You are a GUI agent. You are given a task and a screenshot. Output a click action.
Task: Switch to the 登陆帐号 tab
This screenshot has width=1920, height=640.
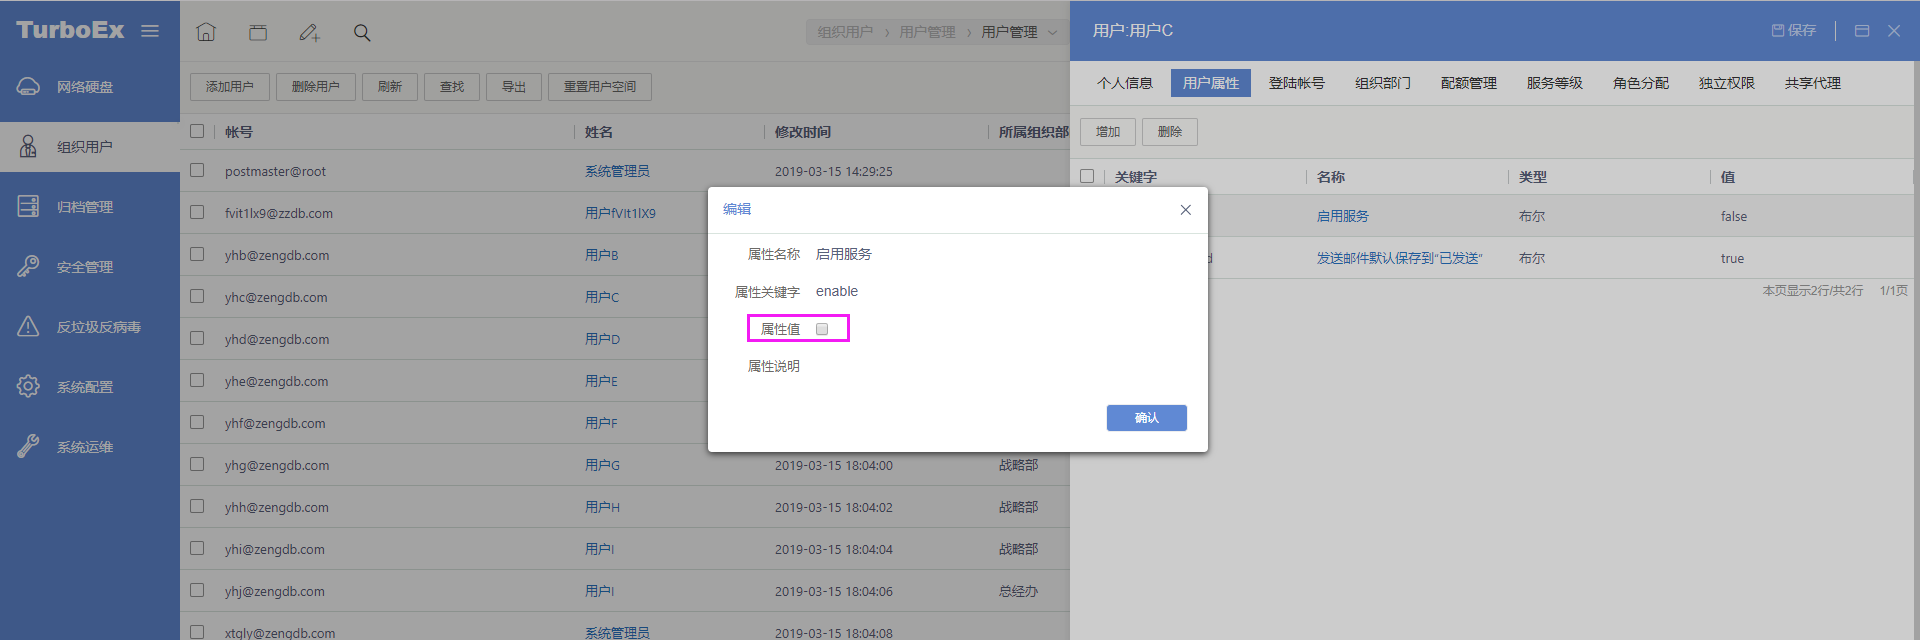click(x=1296, y=83)
